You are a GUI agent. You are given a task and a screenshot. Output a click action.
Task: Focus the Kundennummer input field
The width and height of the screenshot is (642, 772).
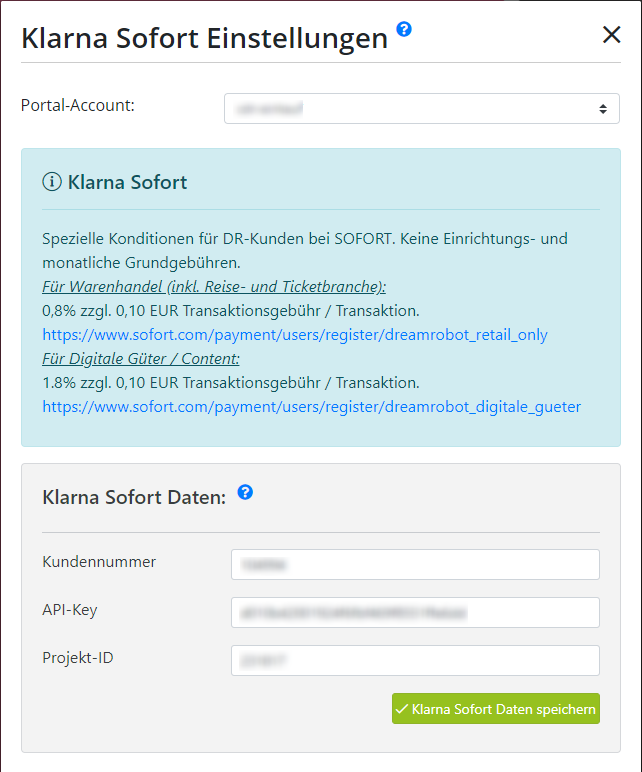416,564
